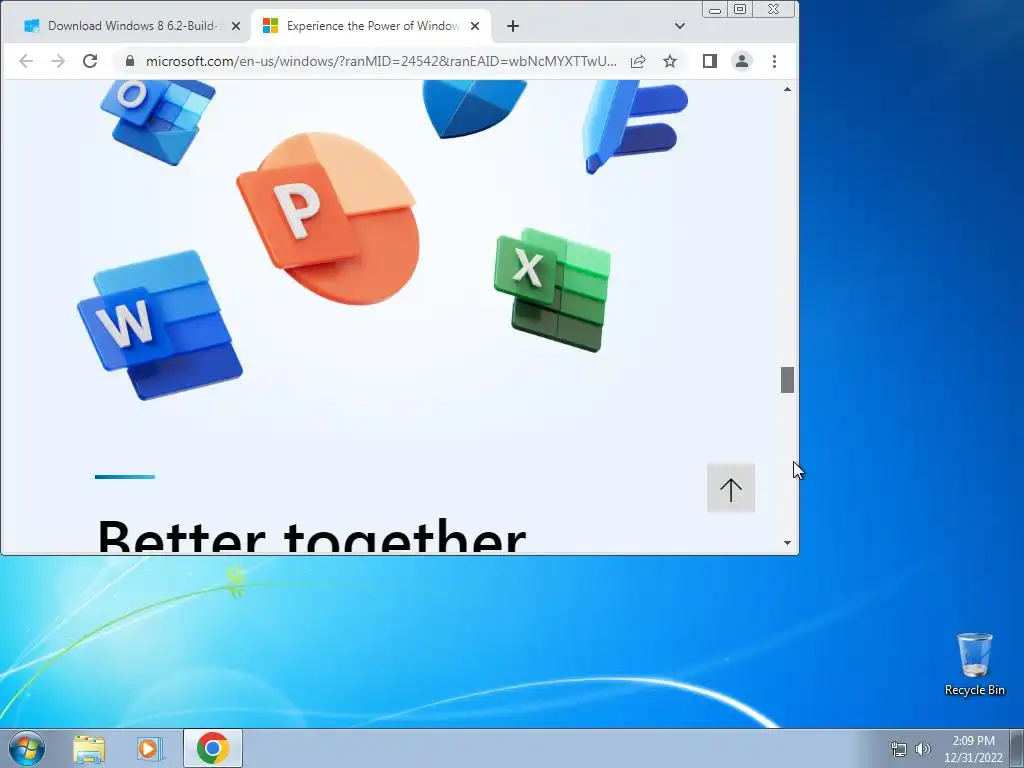This screenshot has width=1024, height=768.
Task: Click the scrollbar down arrow
Action: click(787, 543)
